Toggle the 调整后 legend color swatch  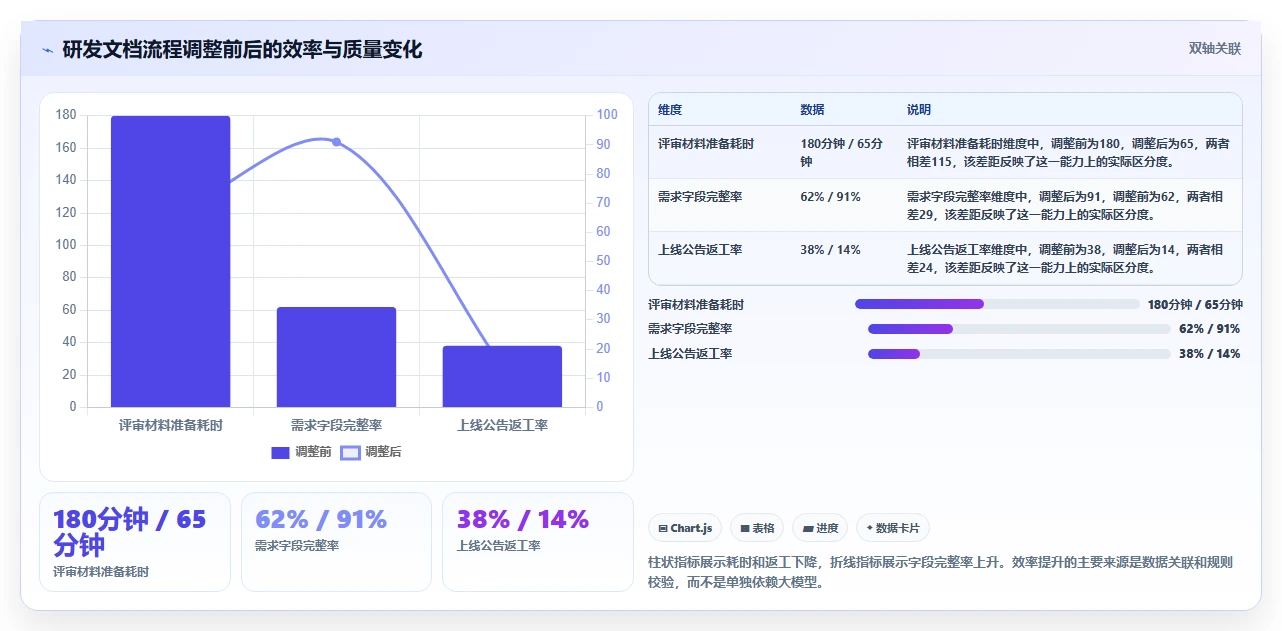(x=350, y=452)
